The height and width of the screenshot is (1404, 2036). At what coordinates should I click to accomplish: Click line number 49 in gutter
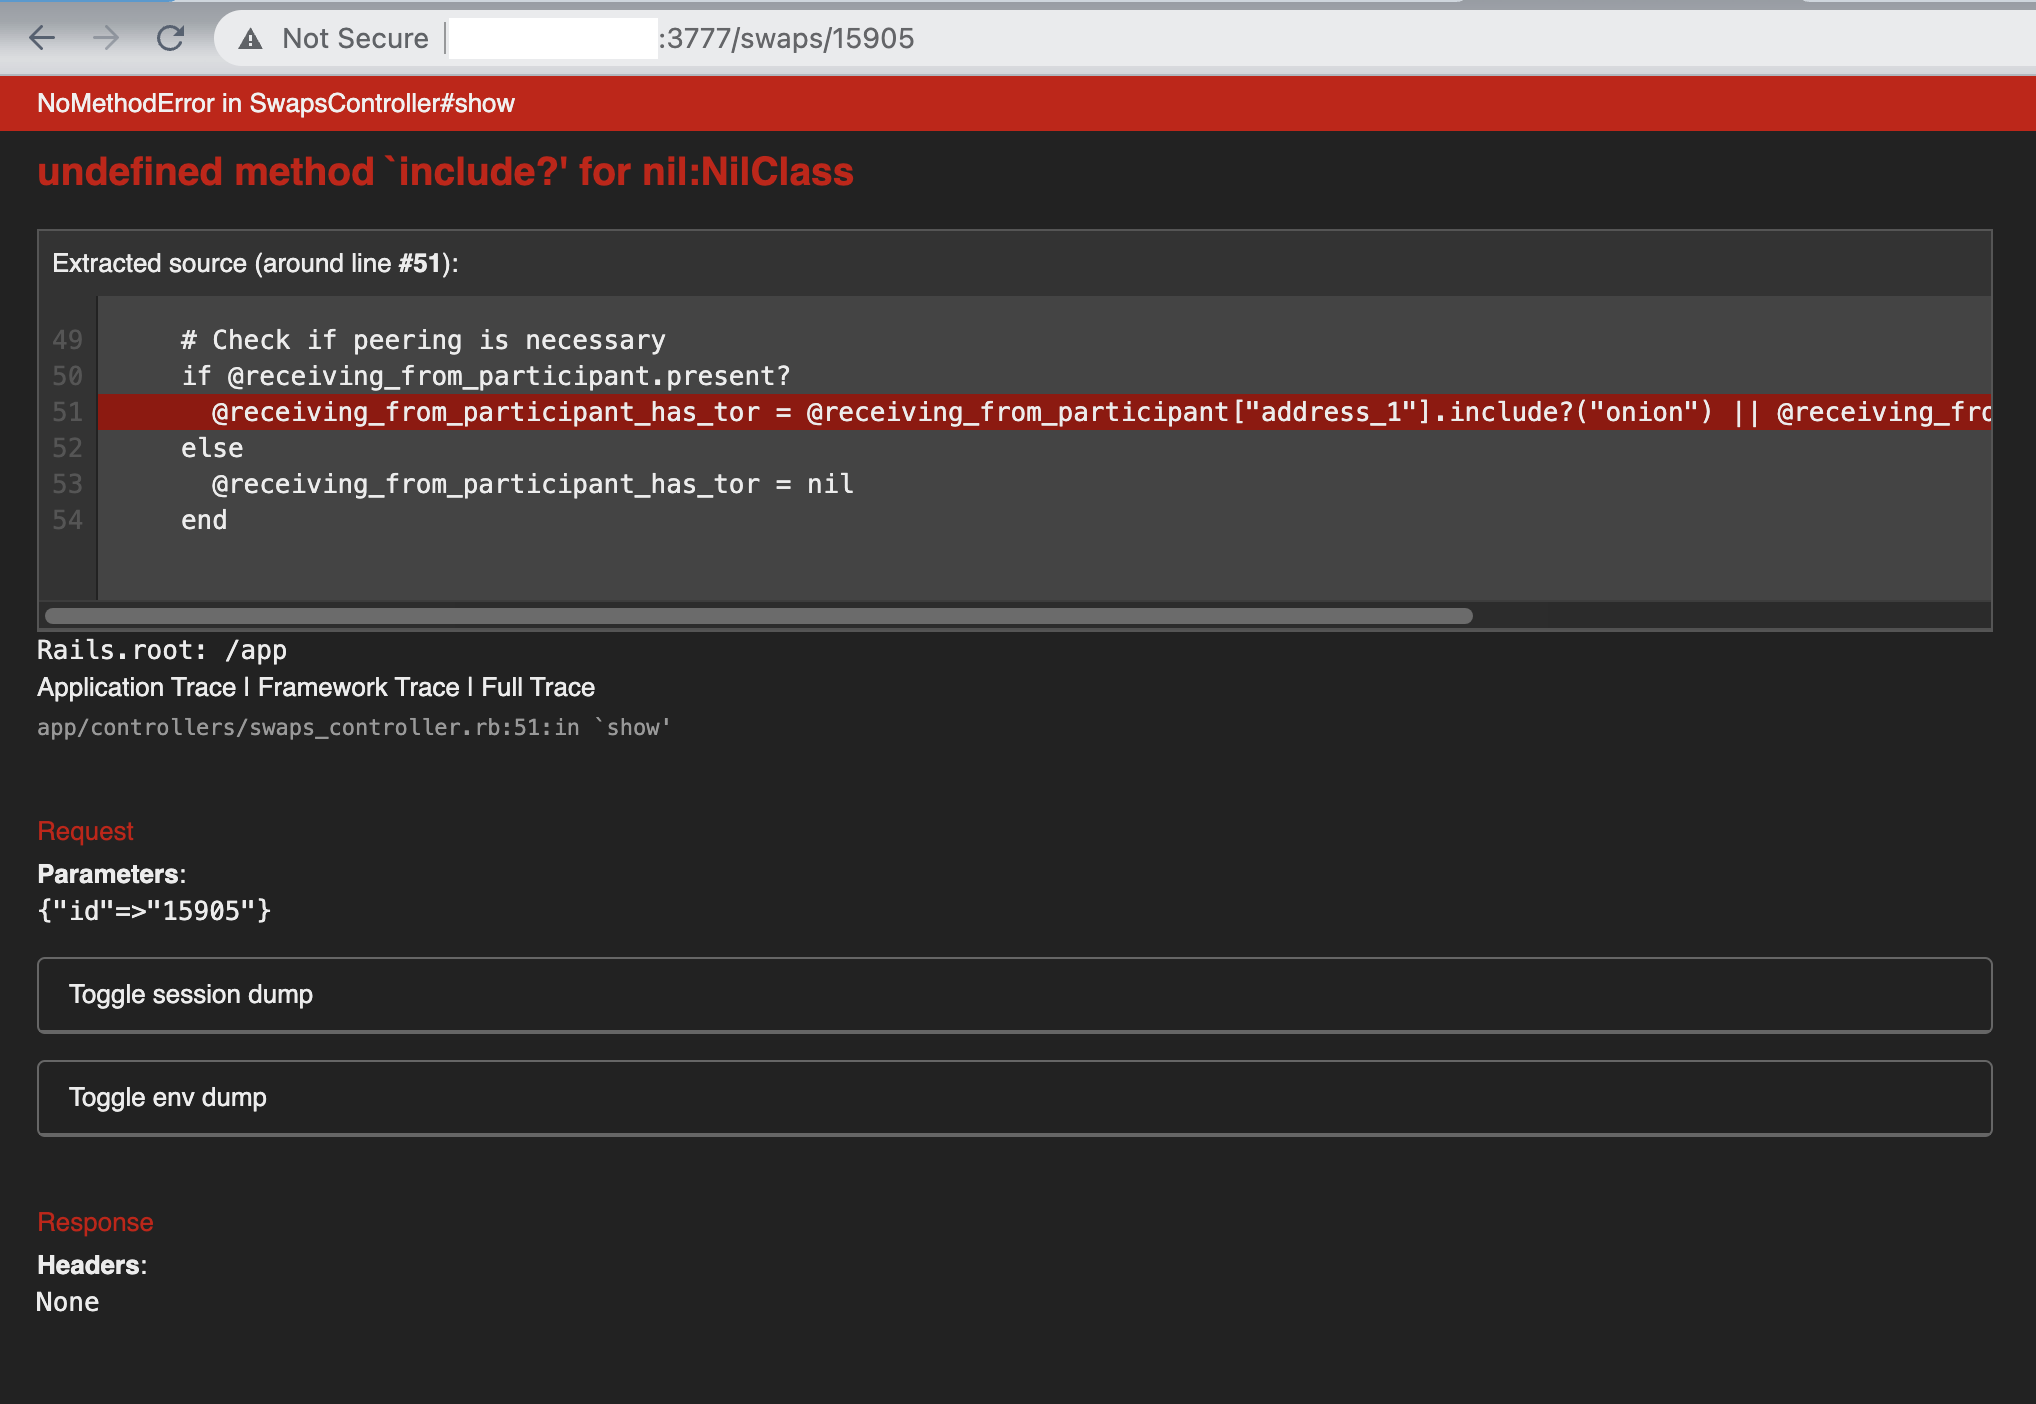67,340
